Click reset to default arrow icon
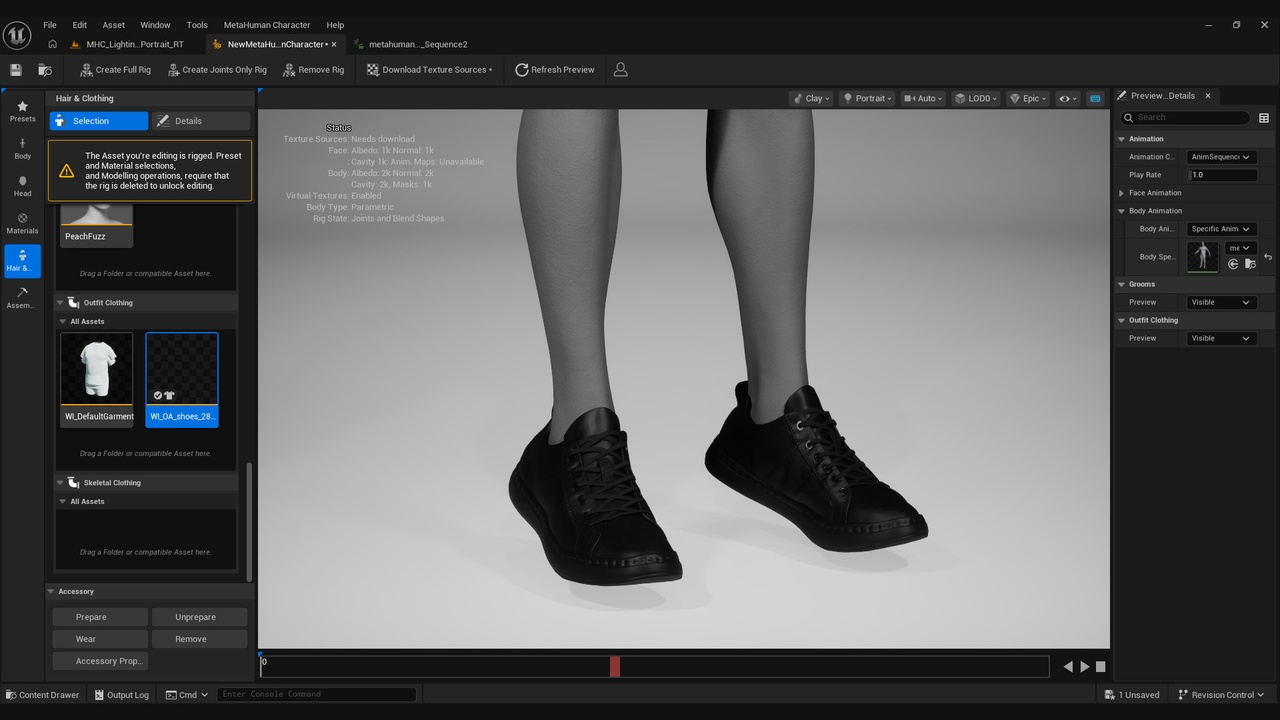 (1268, 257)
